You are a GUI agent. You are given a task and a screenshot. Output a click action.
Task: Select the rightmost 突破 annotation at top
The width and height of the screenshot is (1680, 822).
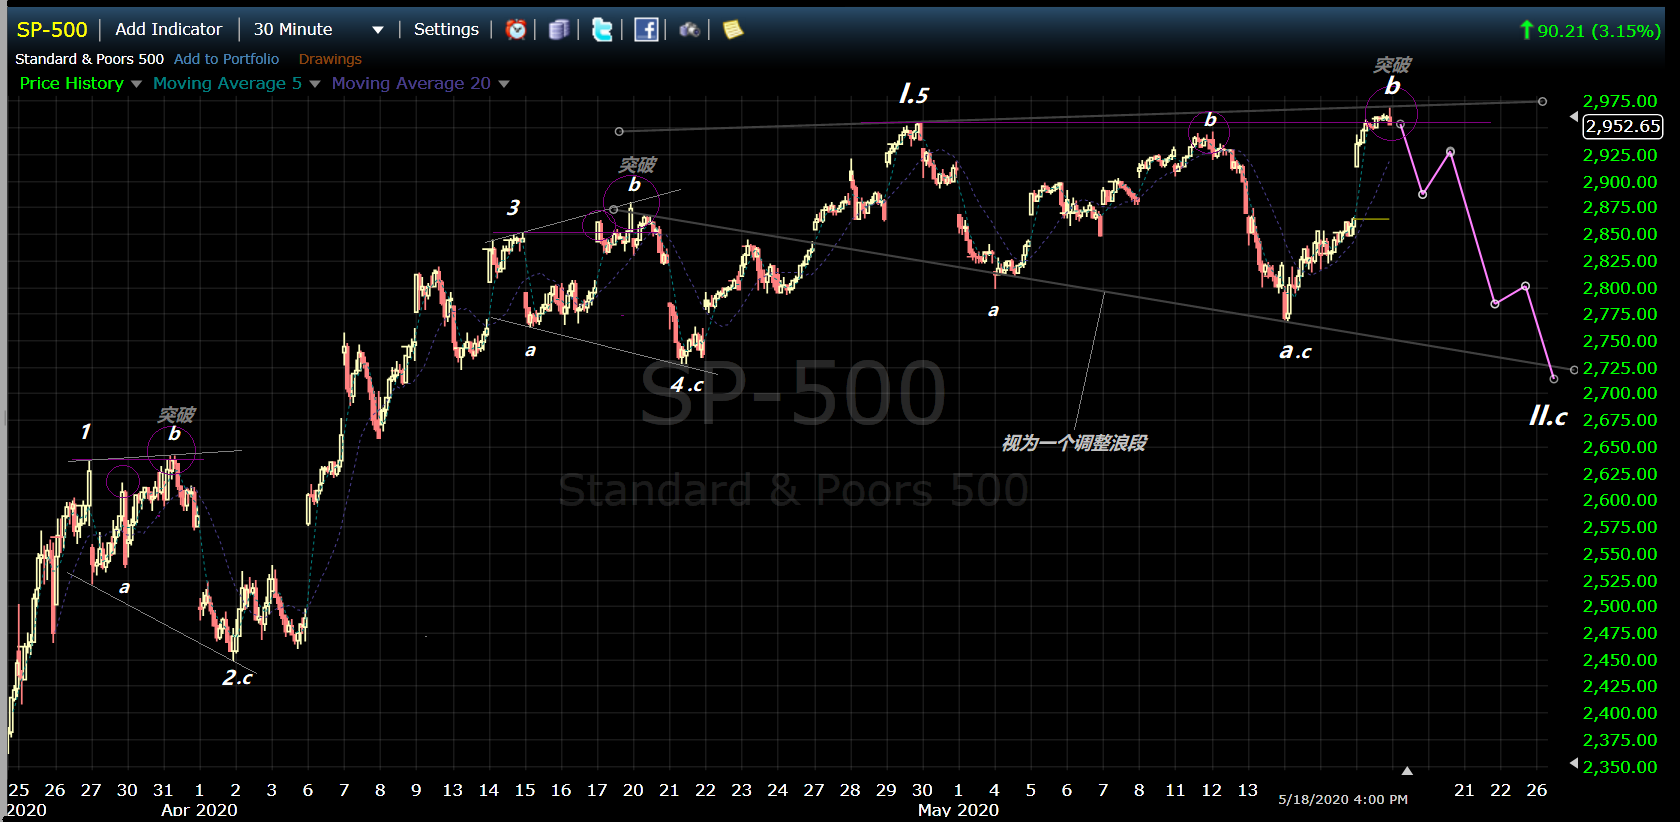tap(1392, 65)
